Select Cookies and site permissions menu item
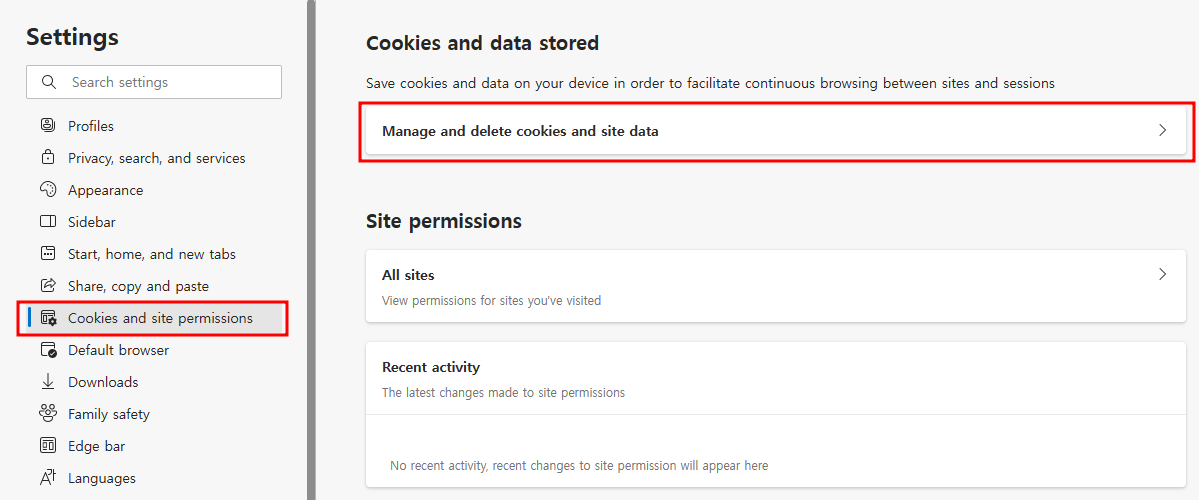The width and height of the screenshot is (1199, 500). click(153, 318)
